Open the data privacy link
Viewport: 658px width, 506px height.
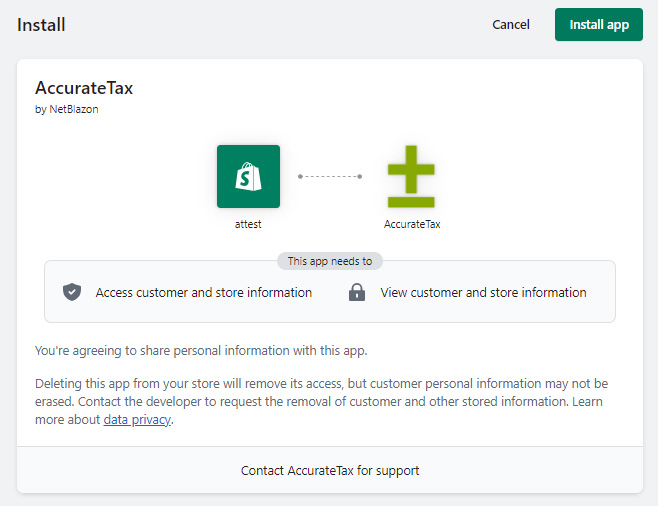point(138,420)
